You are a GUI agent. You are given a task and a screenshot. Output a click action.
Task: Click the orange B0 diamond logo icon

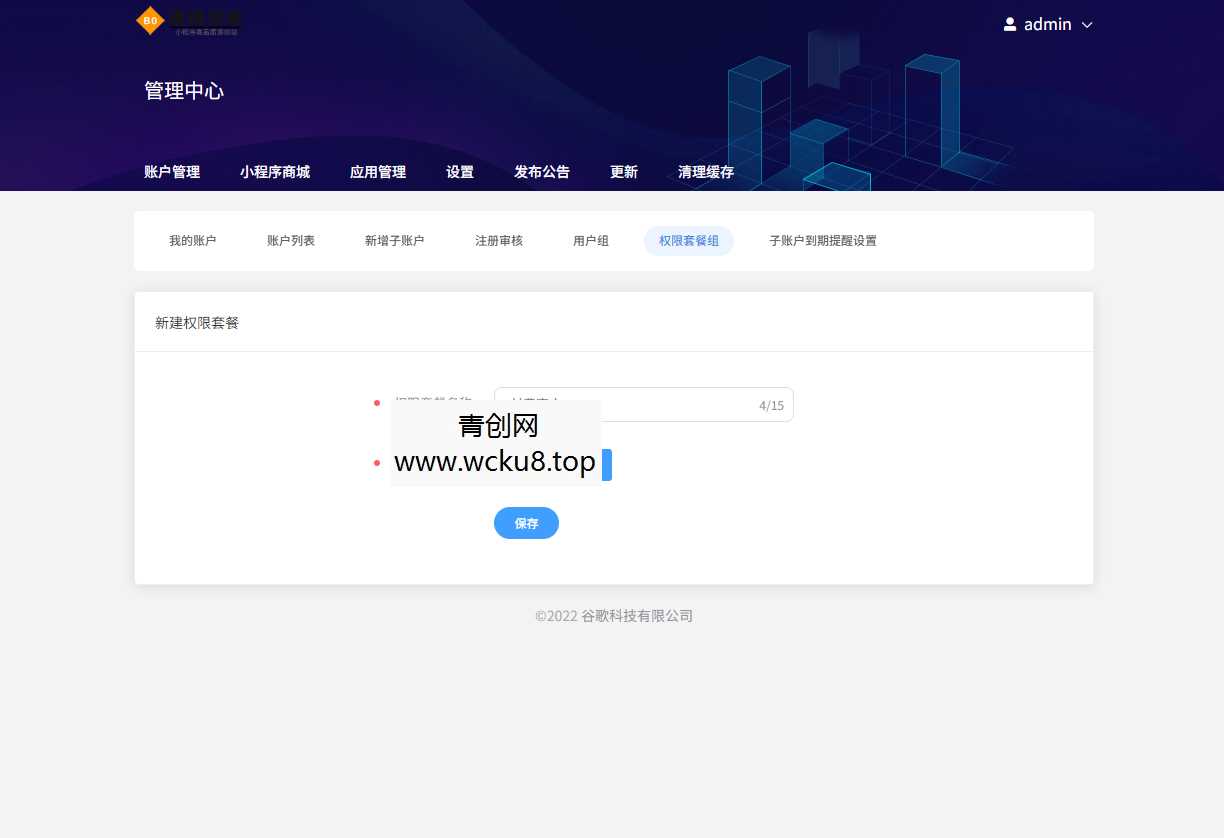tap(149, 20)
